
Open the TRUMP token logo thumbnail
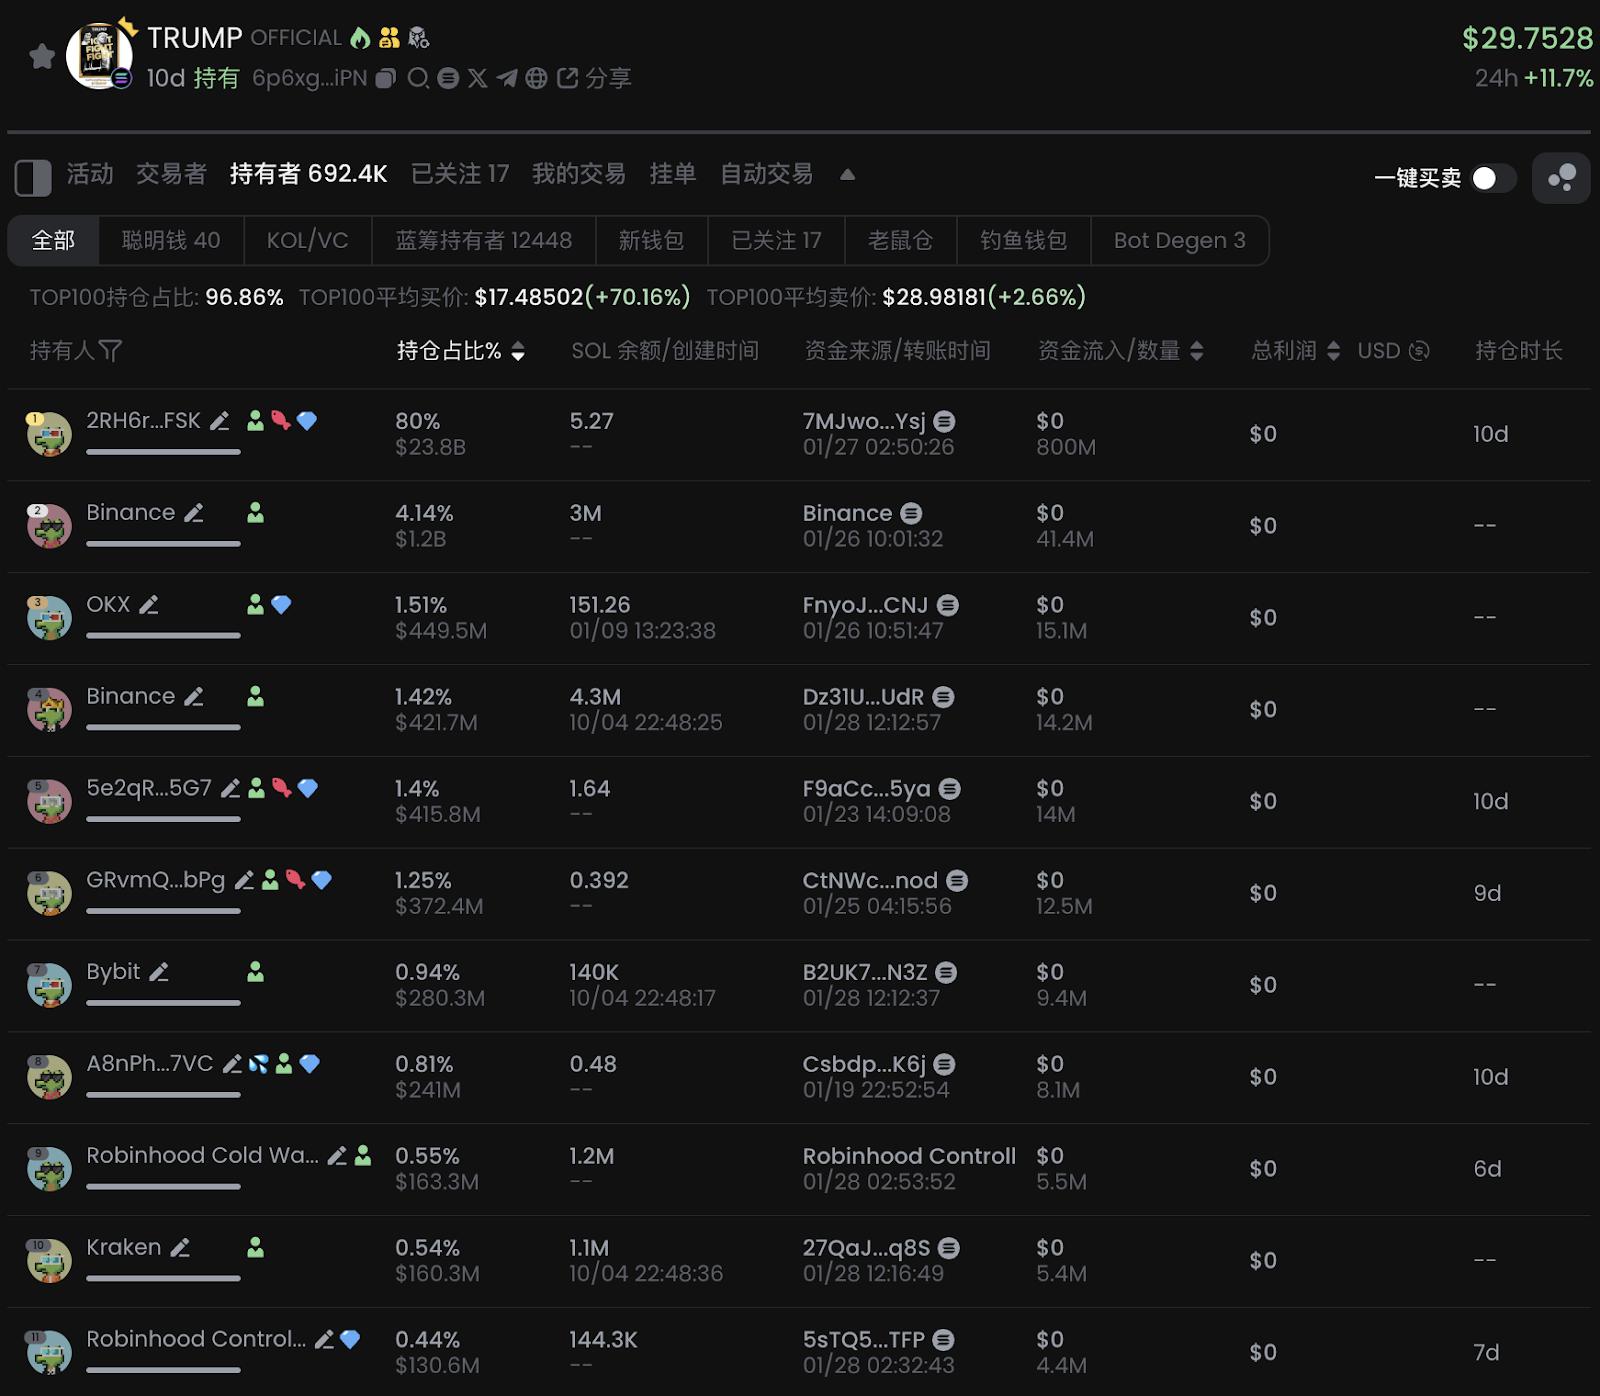coord(99,56)
